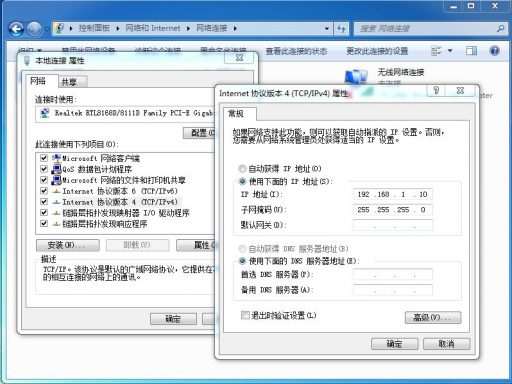Open the change view icon
Viewport: 512px width, 384px height.
[436, 51]
